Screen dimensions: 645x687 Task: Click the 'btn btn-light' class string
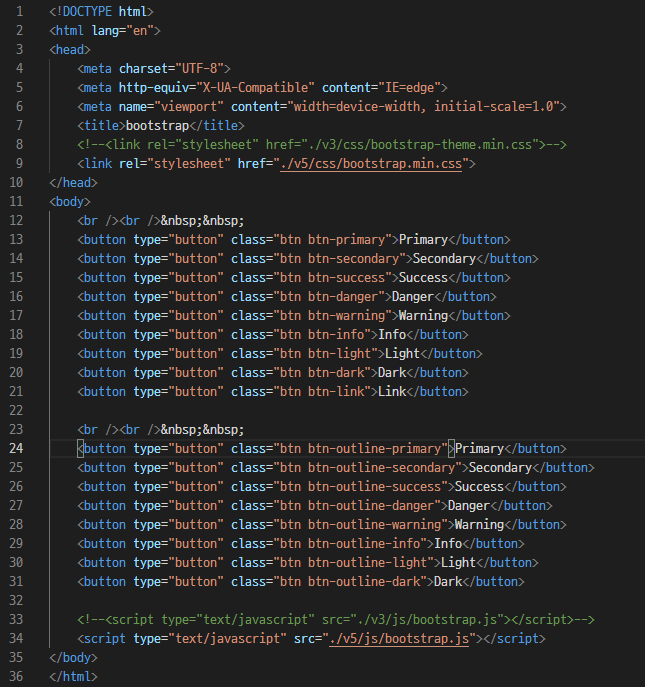click(325, 354)
